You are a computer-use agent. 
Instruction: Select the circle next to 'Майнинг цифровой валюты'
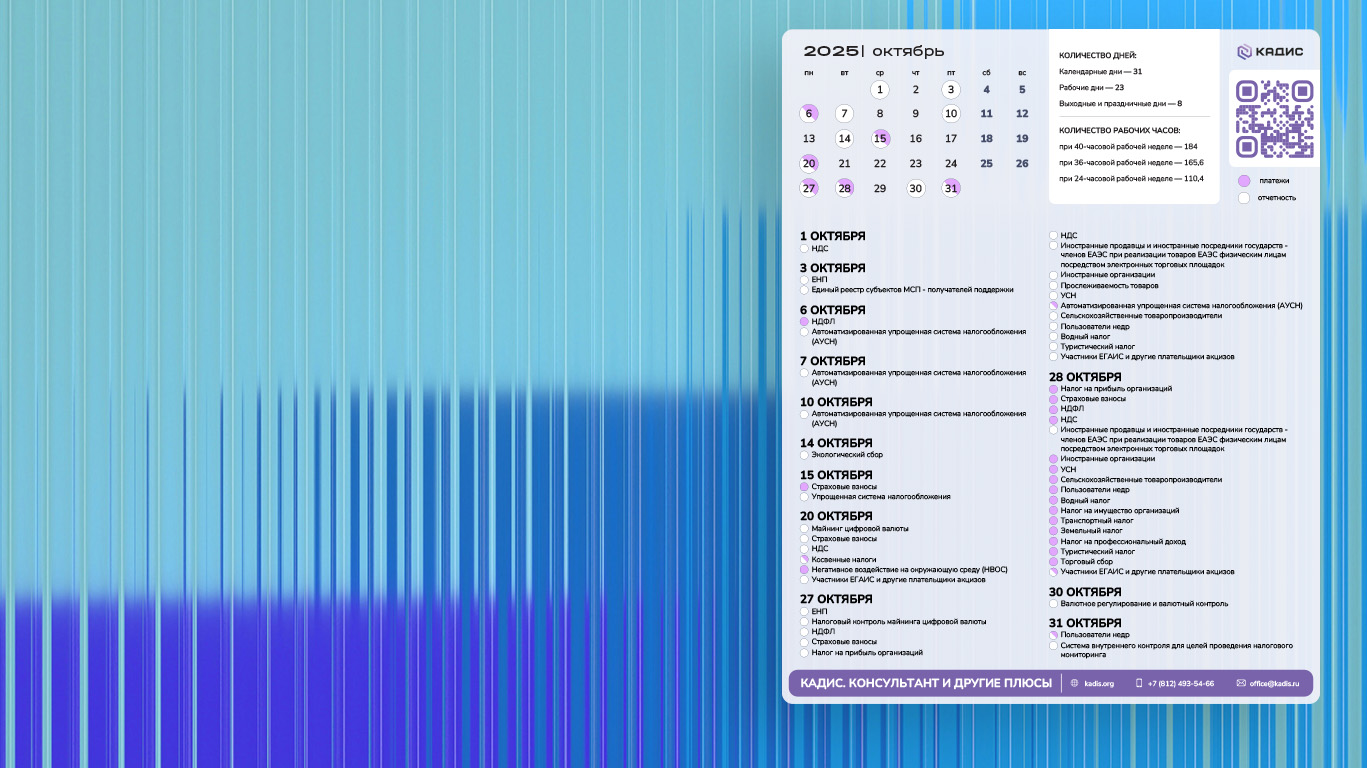point(804,528)
